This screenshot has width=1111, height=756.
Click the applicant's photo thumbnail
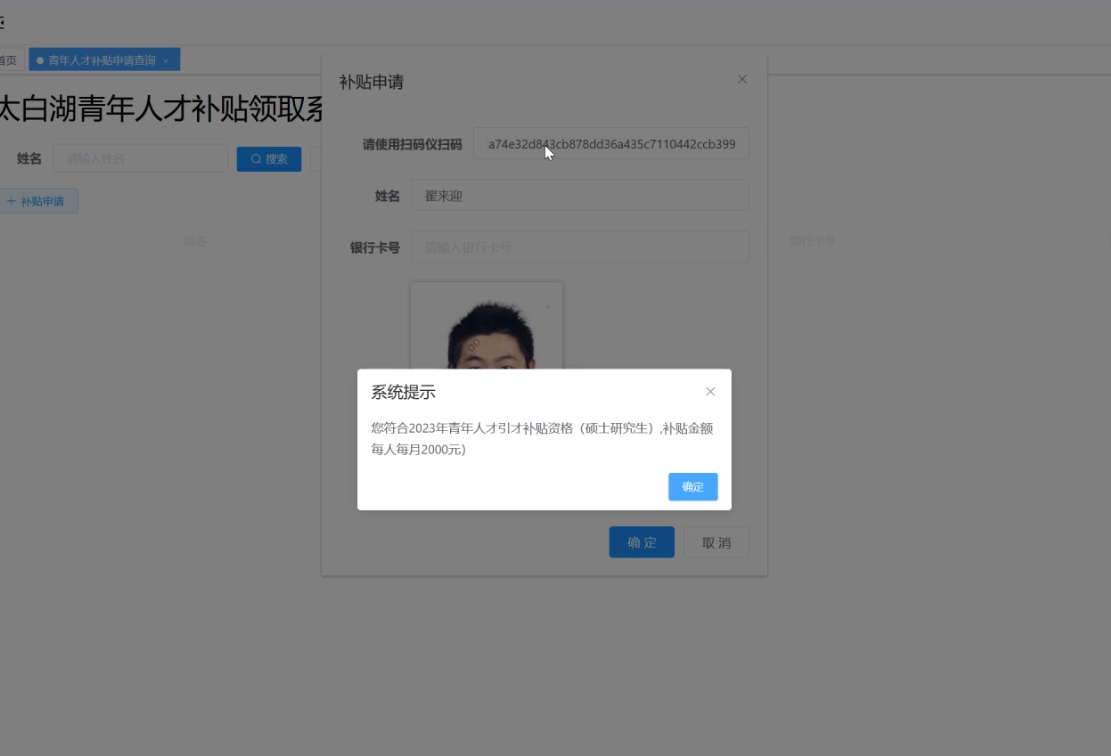click(486, 330)
